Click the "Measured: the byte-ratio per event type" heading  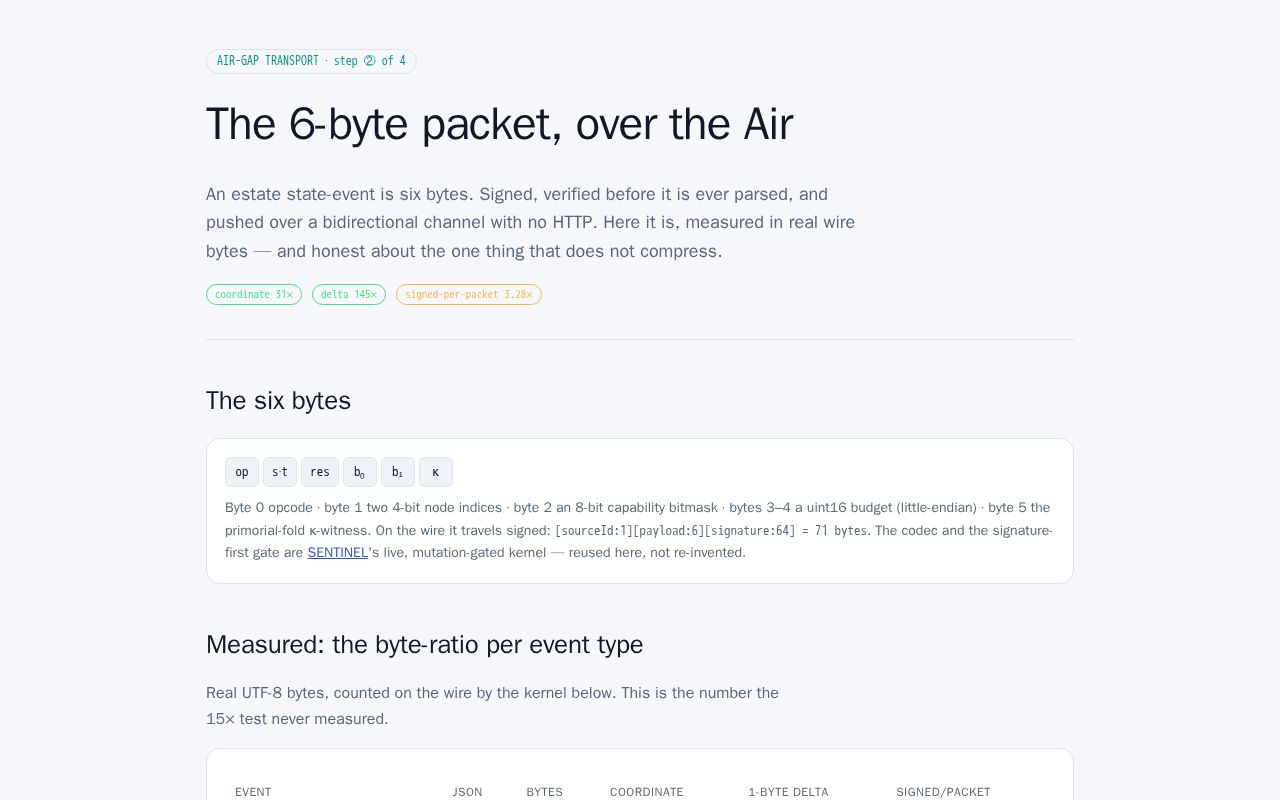[x=424, y=645]
